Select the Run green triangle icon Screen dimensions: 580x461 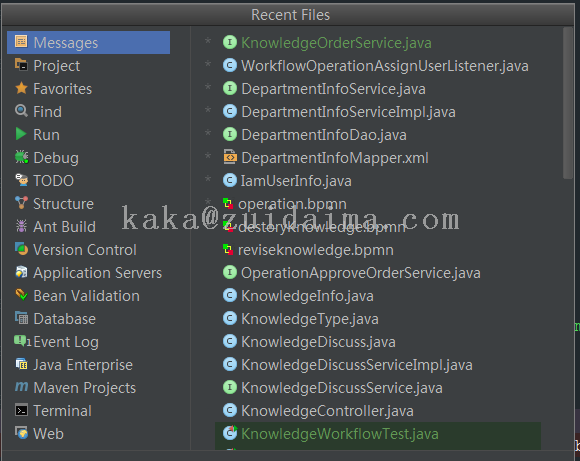tap(21, 134)
